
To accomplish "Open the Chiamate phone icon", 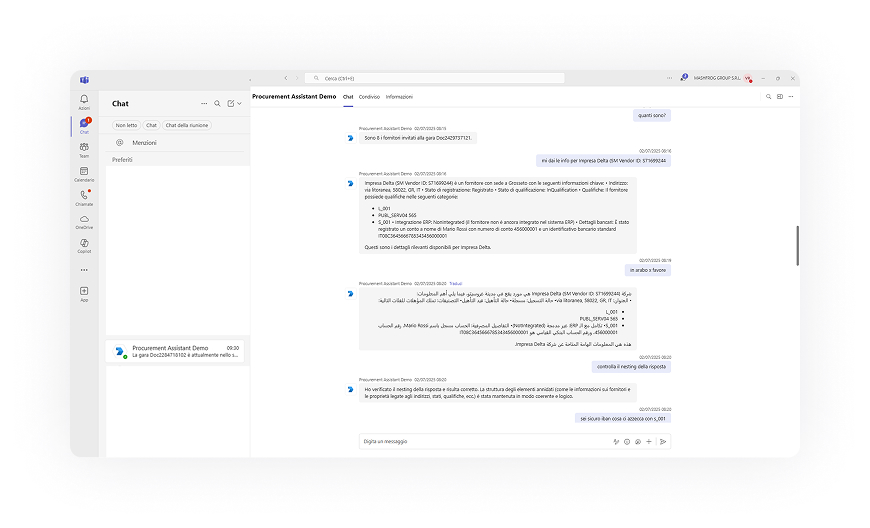I will [84, 197].
